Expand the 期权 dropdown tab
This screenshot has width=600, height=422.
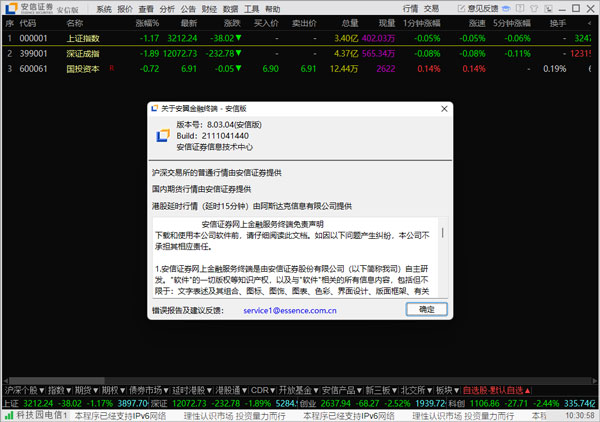pyautogui.click(x=113, y=390)
